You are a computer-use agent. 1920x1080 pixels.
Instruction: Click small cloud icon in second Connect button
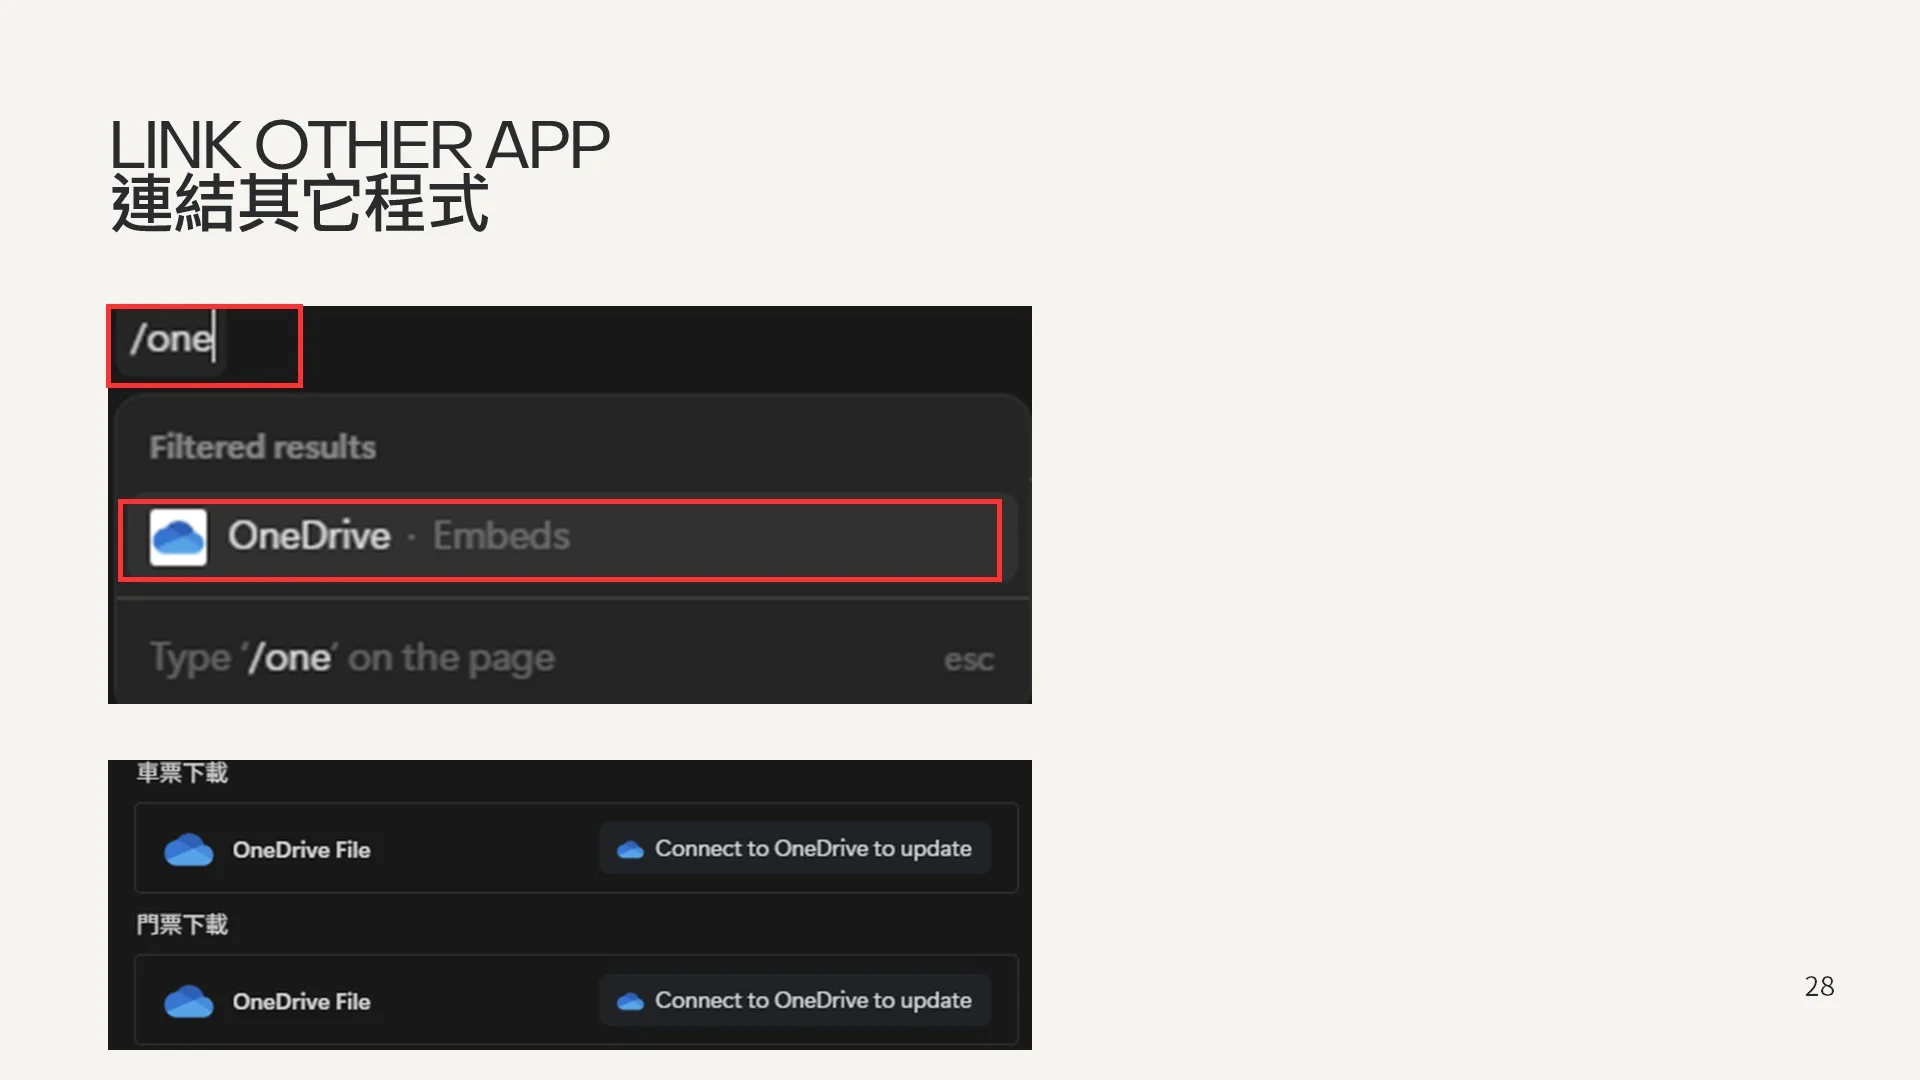630,1002
